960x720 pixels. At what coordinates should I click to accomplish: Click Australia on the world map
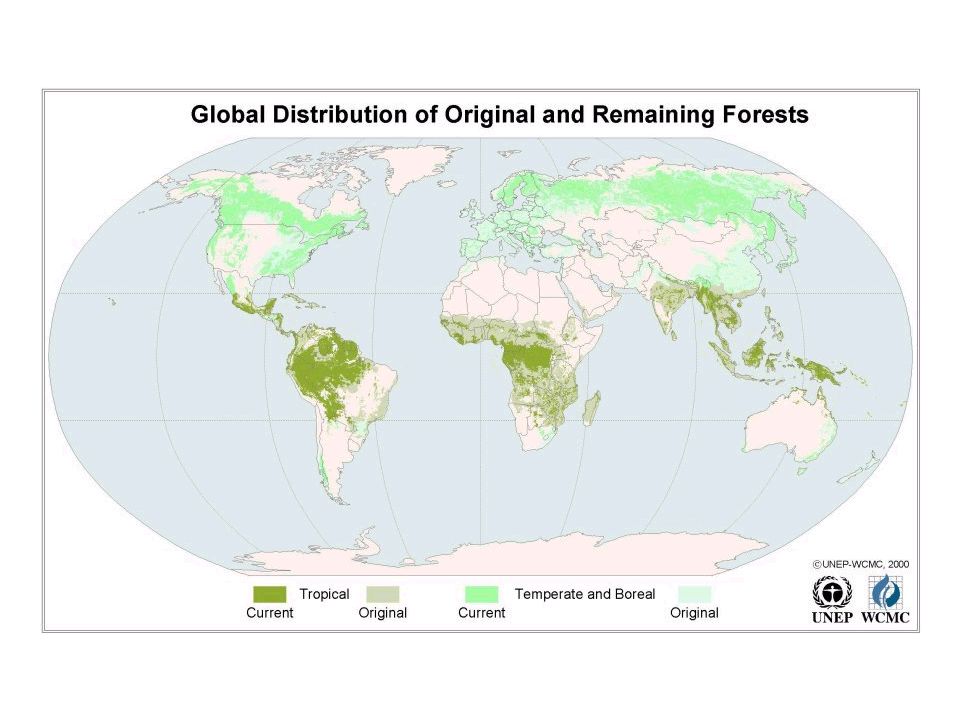pyautogui.click(x=790, y=426)
